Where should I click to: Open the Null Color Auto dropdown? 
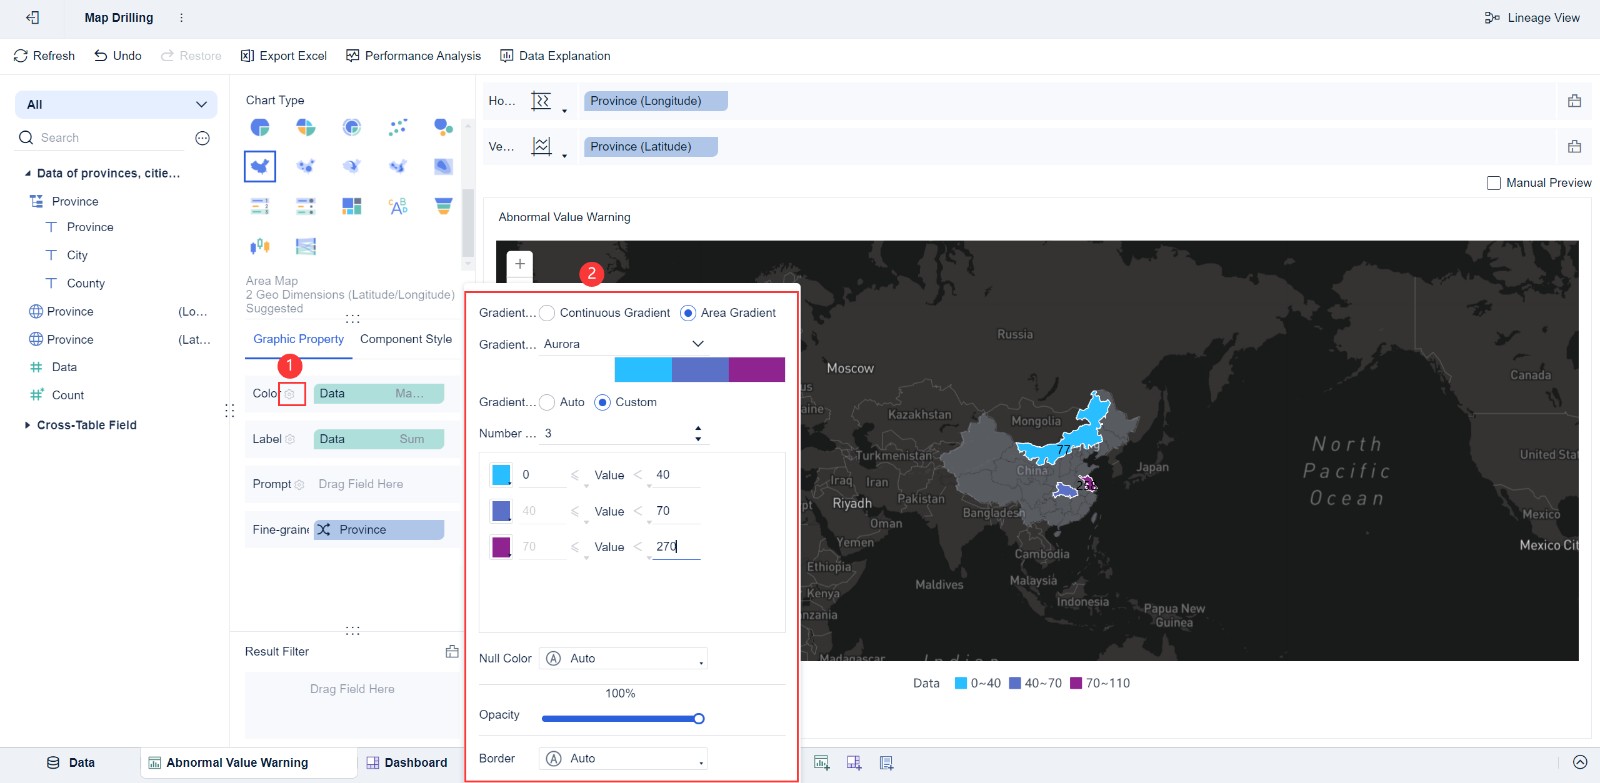(x=623, y=659)
